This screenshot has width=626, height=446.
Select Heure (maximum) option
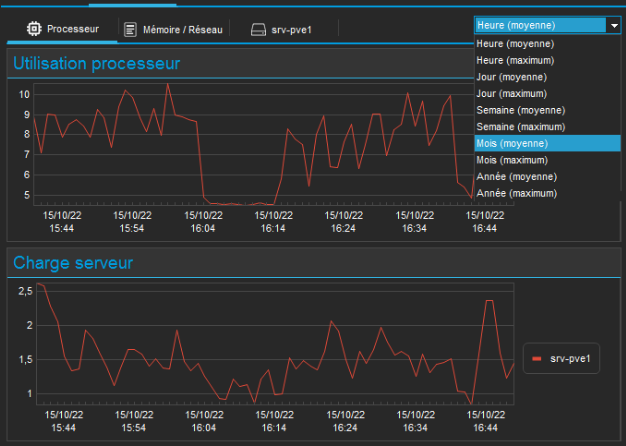(x=547, y=60)
